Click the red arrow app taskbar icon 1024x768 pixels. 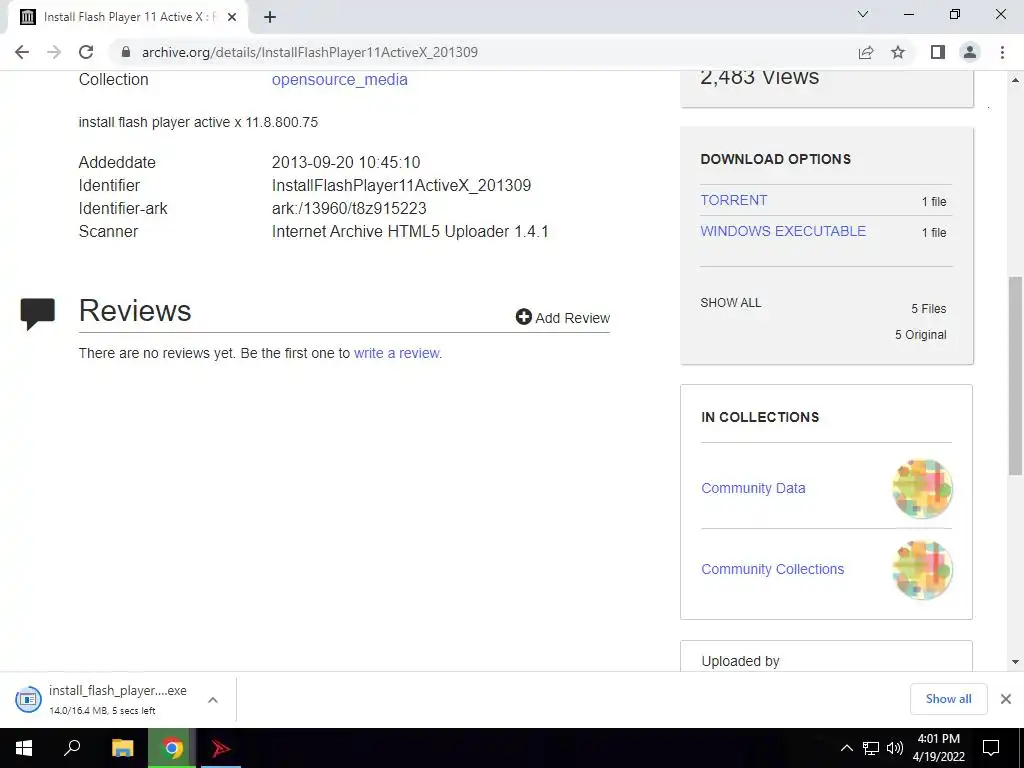point(221,748)
